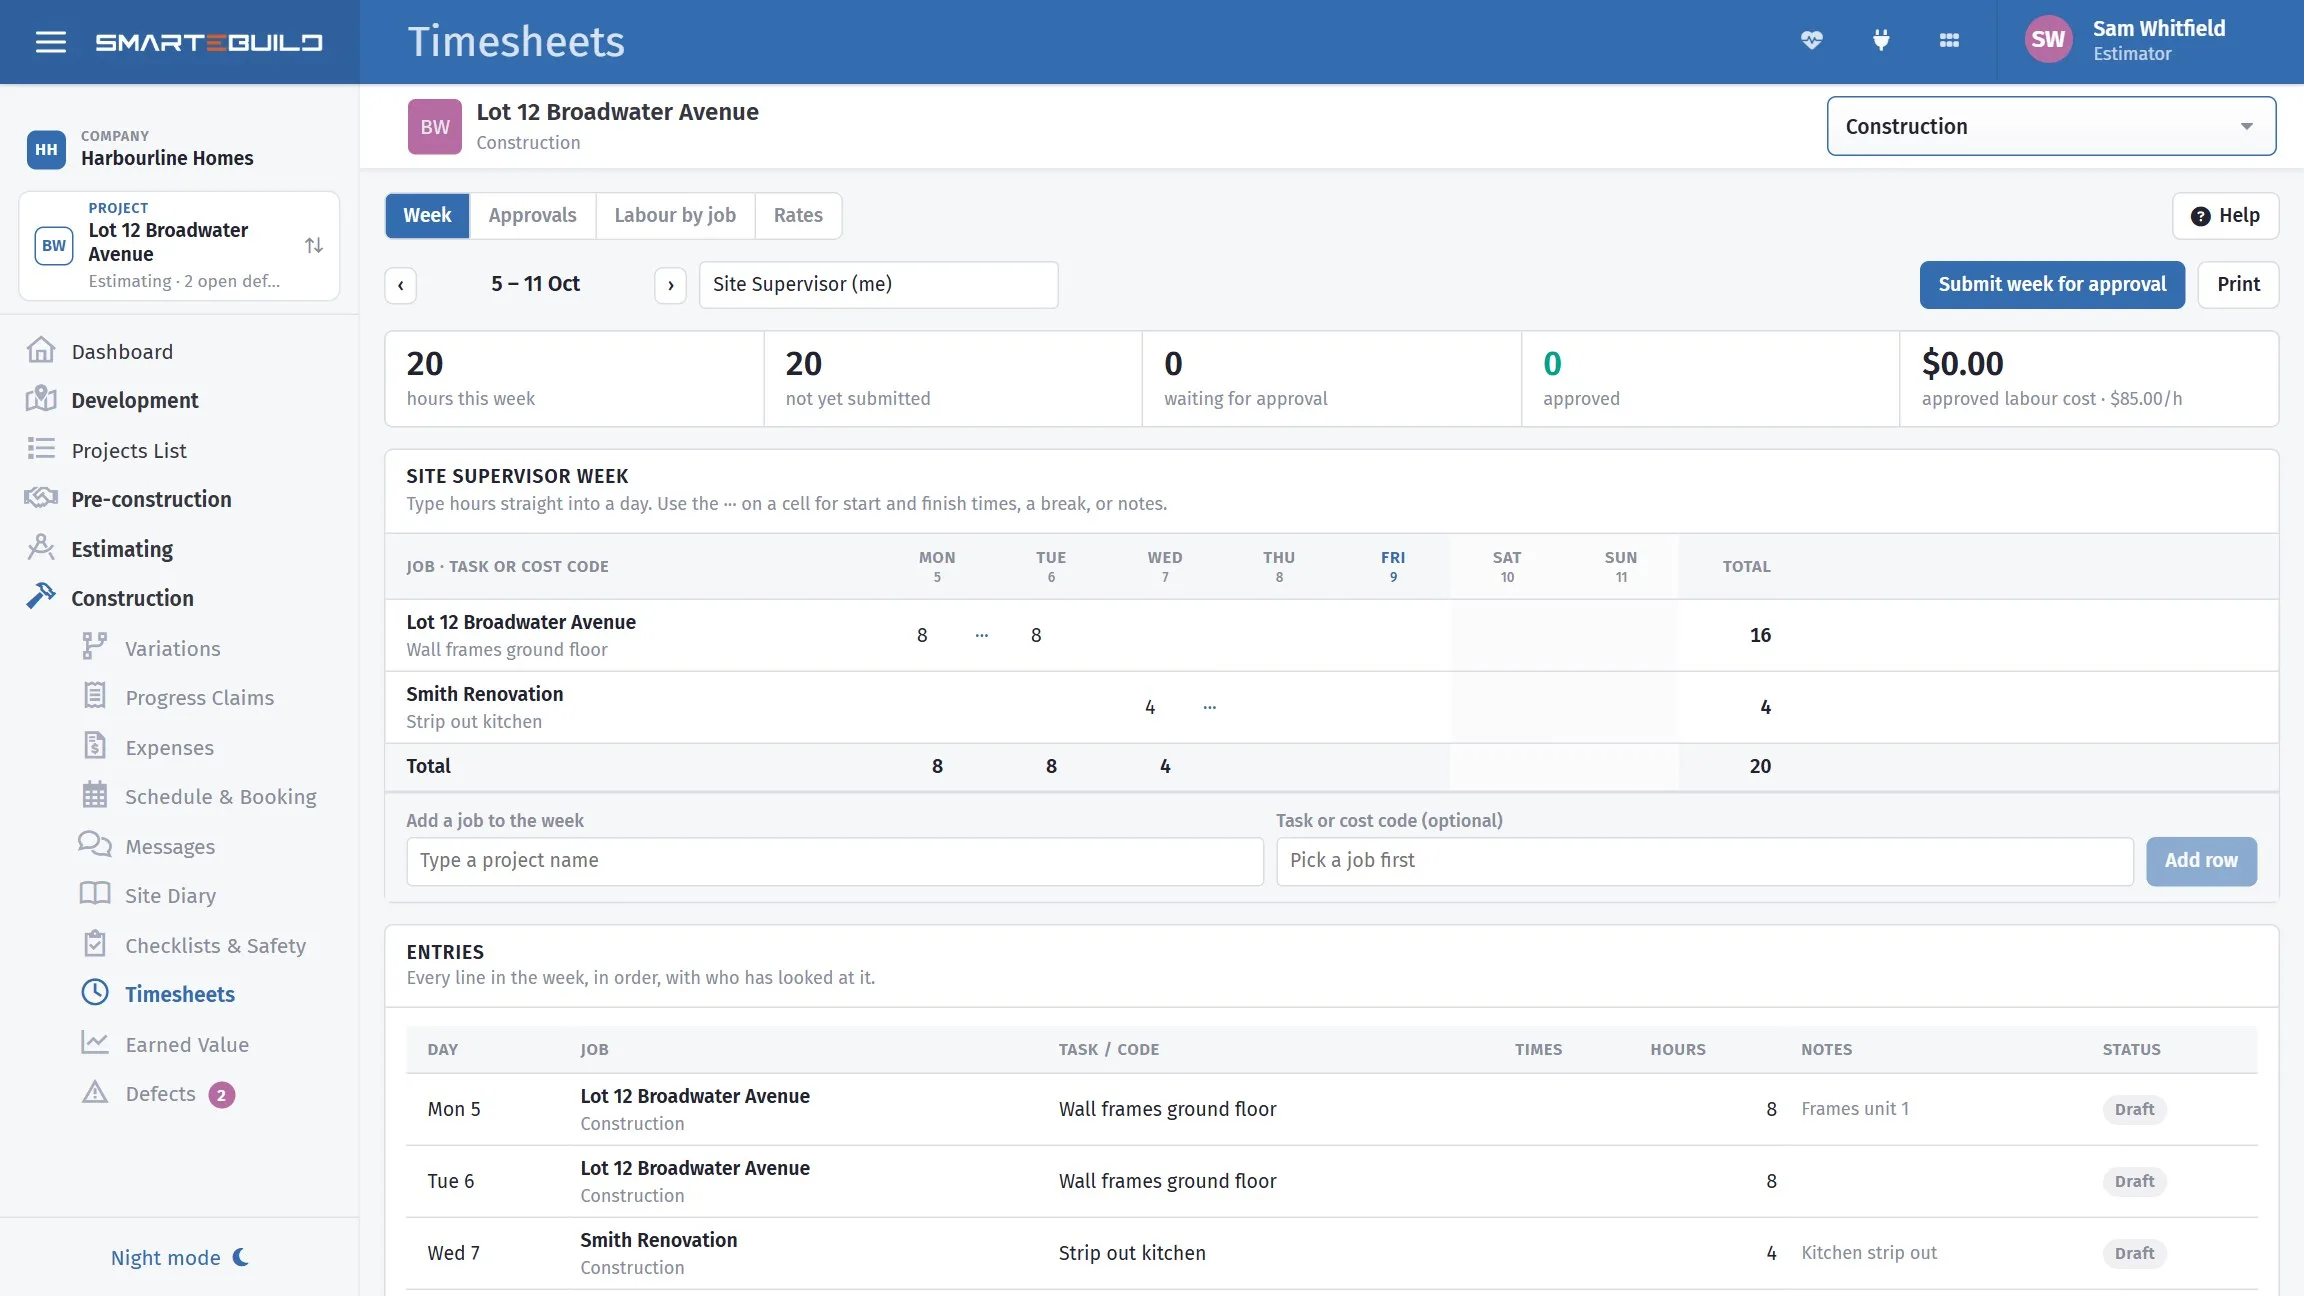
Task: Click the heartbeat health icon in header
Action: [1811, 40]
